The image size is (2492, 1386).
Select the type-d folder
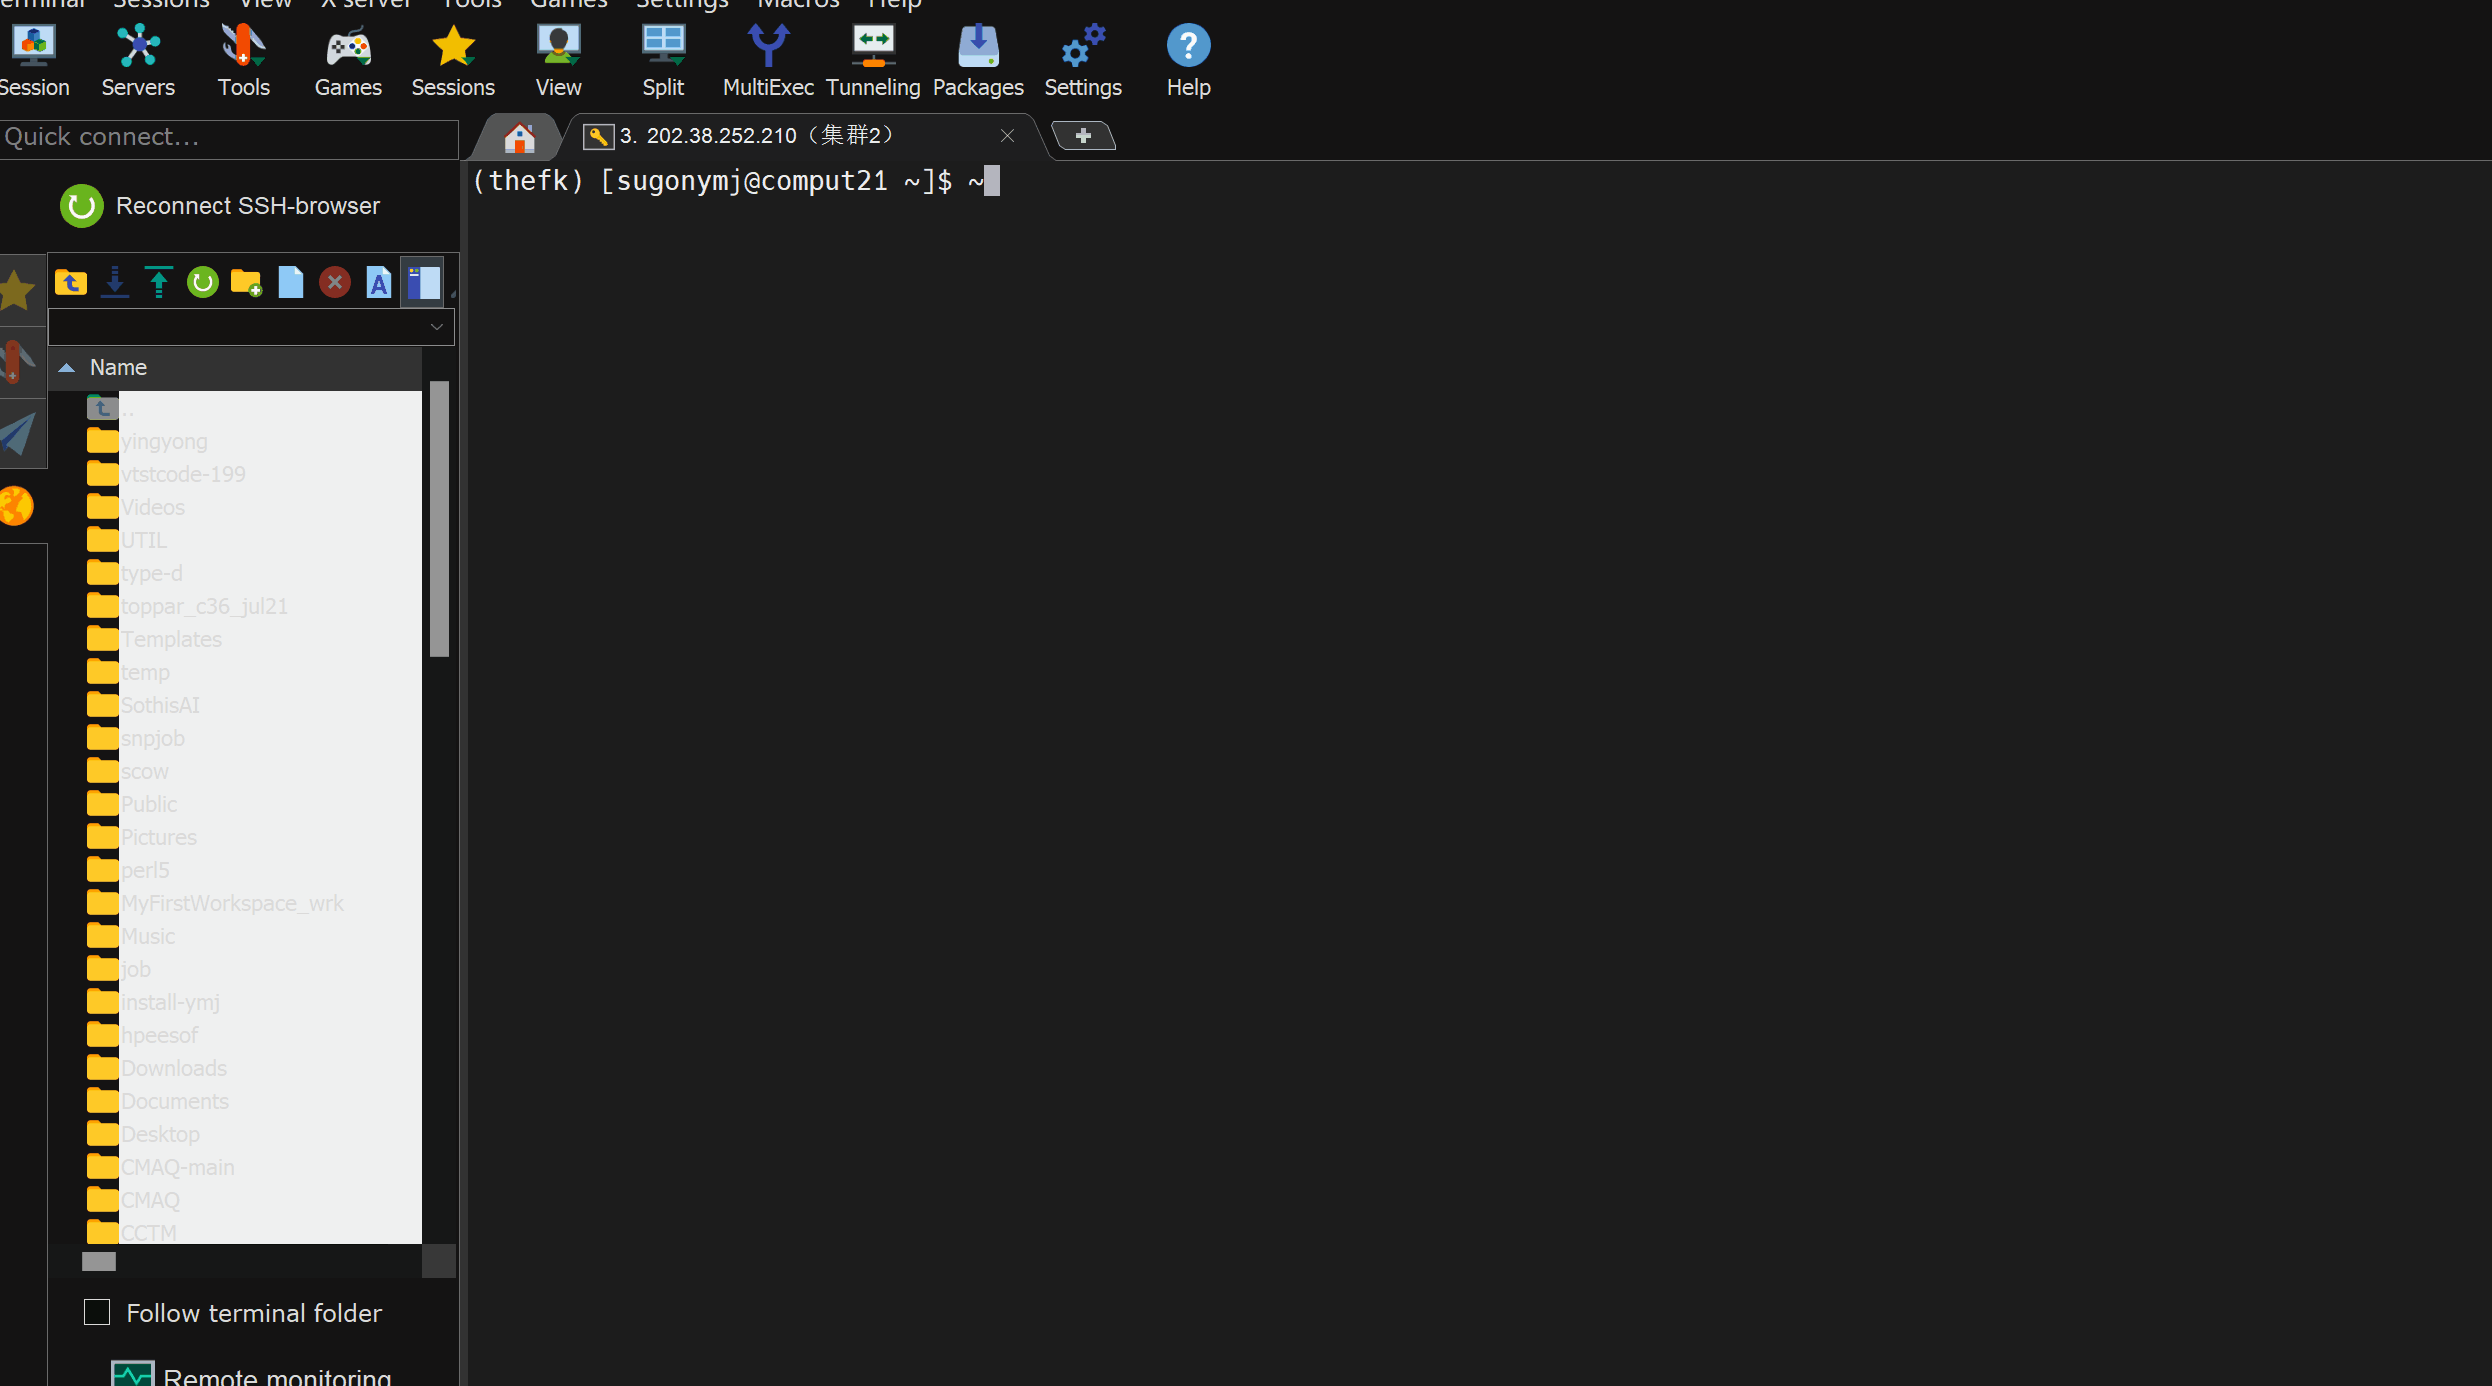[135, 573]
